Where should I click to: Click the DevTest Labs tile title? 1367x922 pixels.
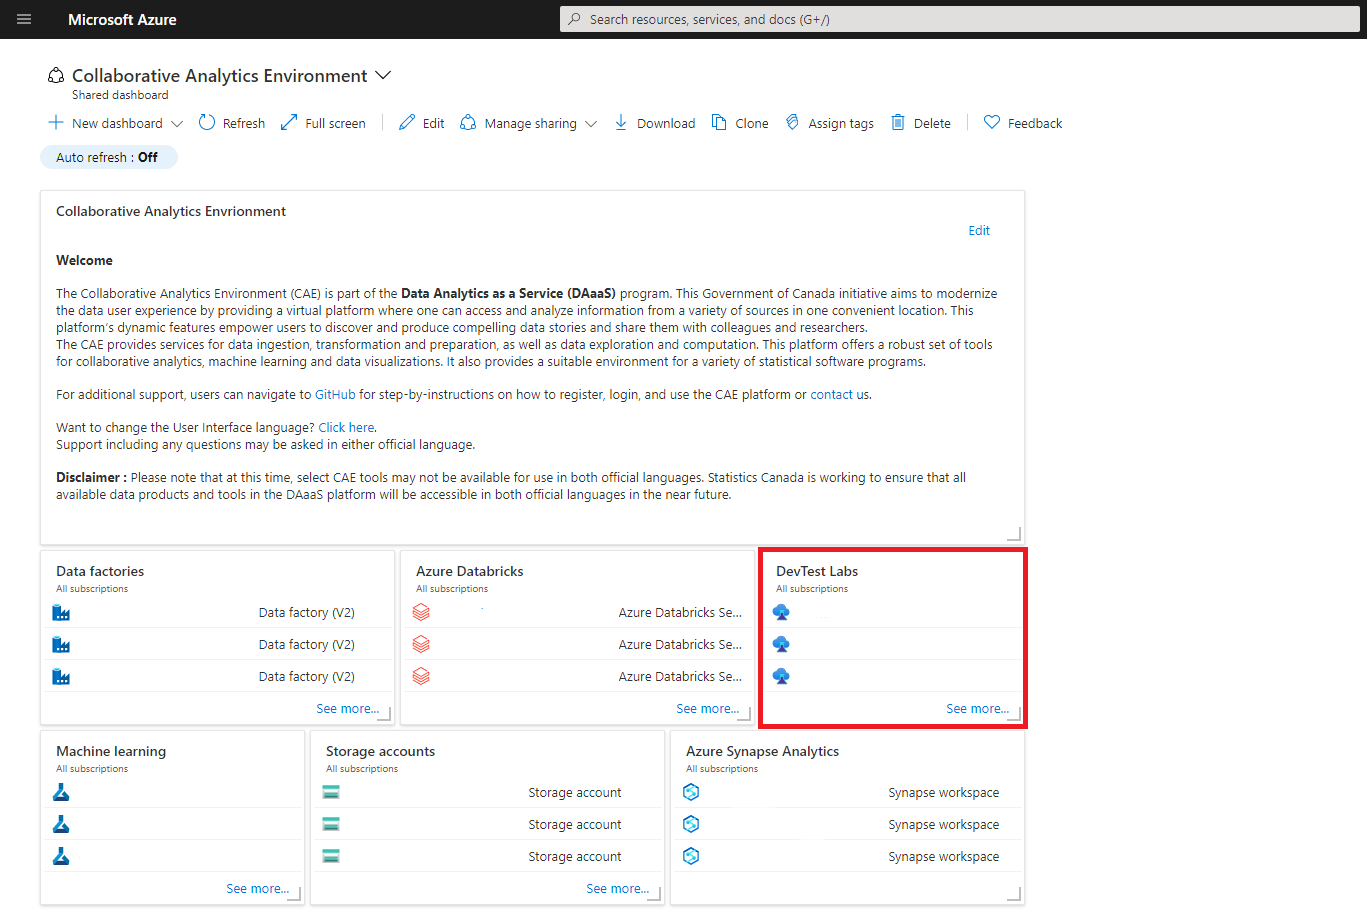[x=817, y=571]
